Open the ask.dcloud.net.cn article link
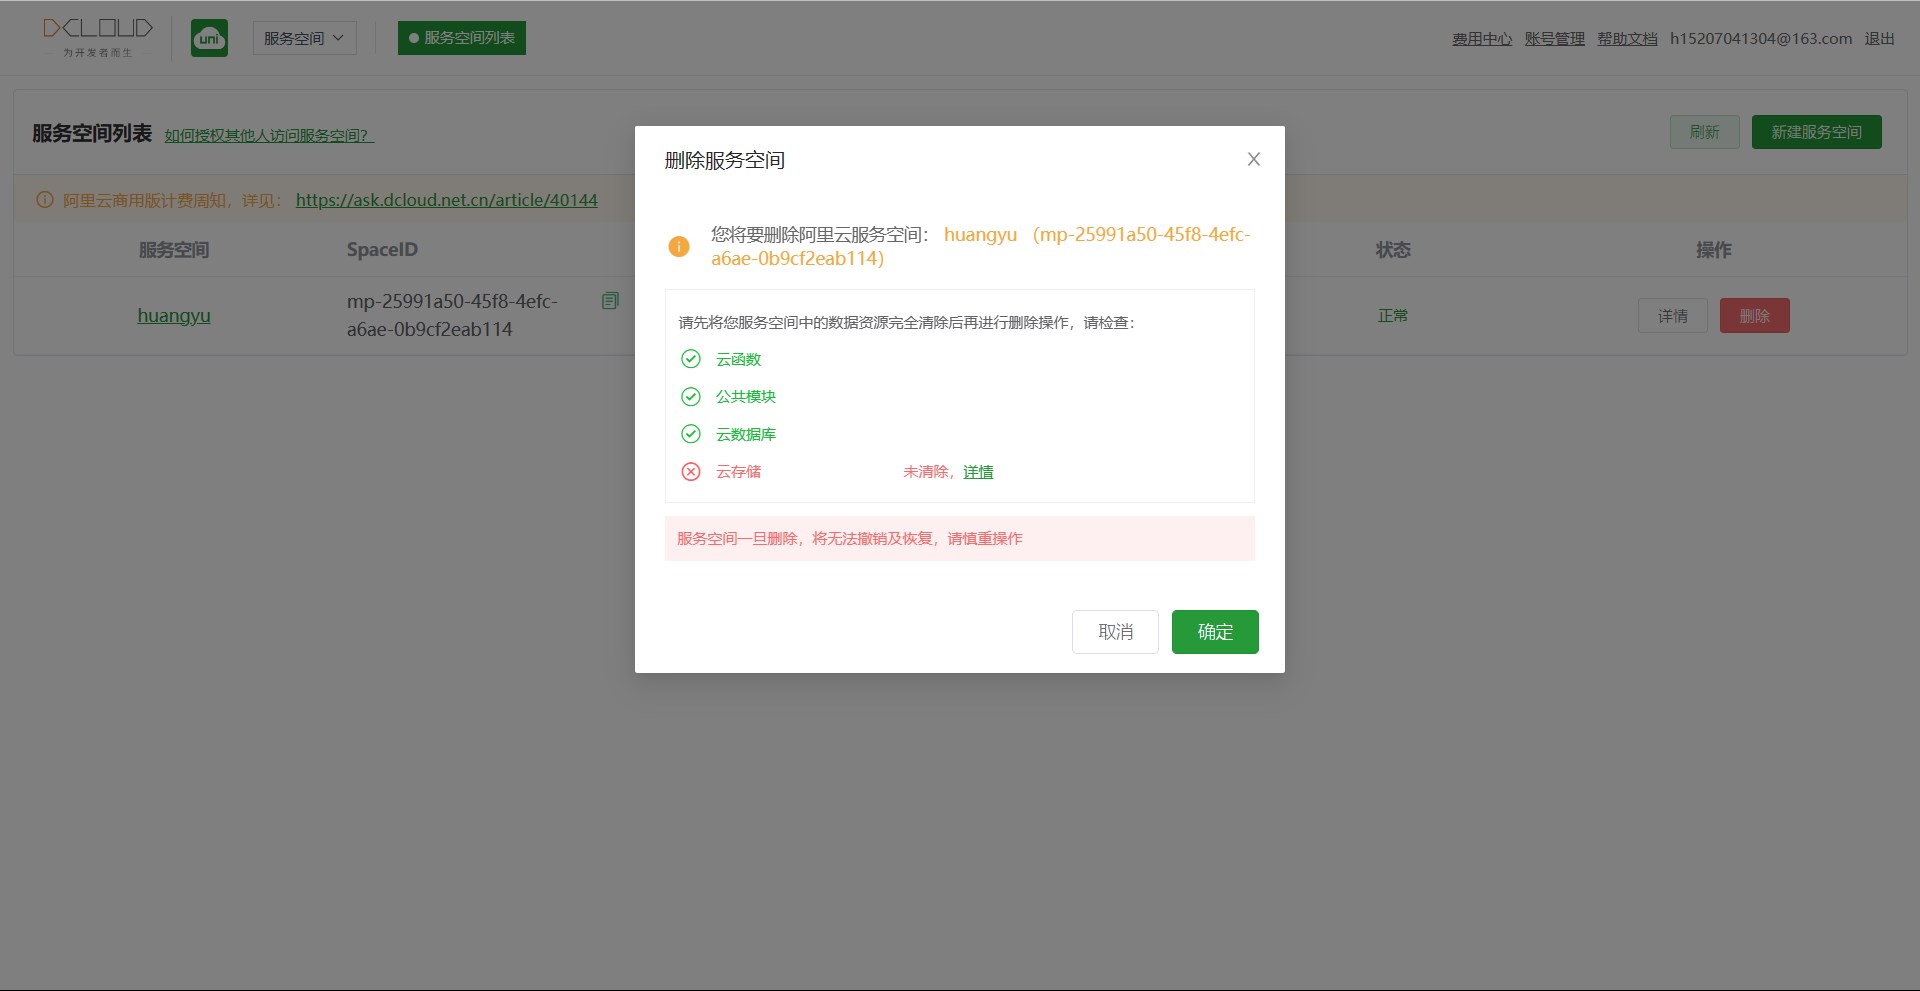 coord(447,200)
